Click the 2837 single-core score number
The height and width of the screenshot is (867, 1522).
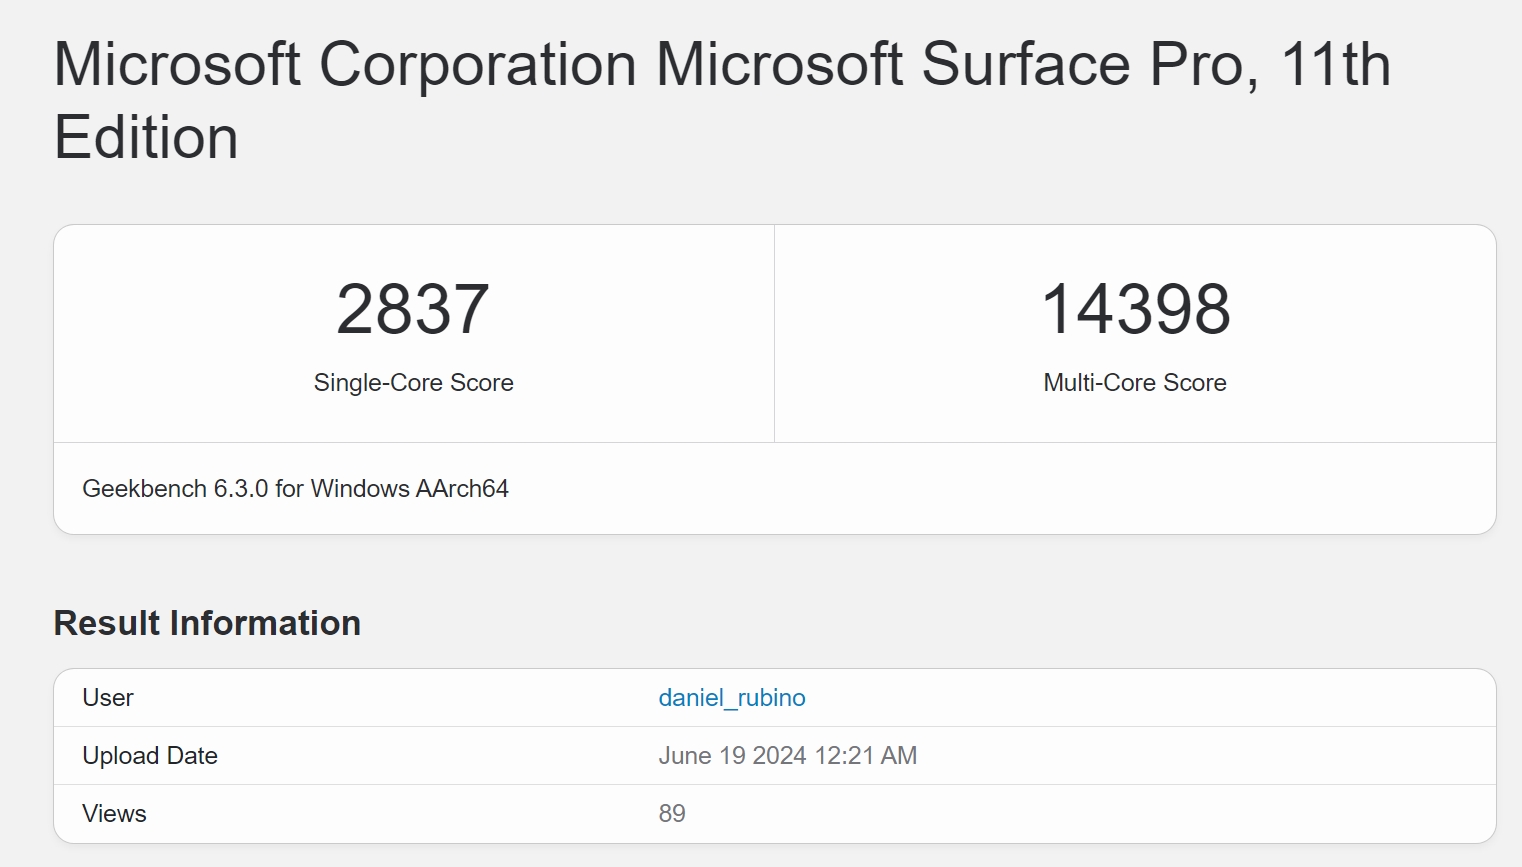413,309
